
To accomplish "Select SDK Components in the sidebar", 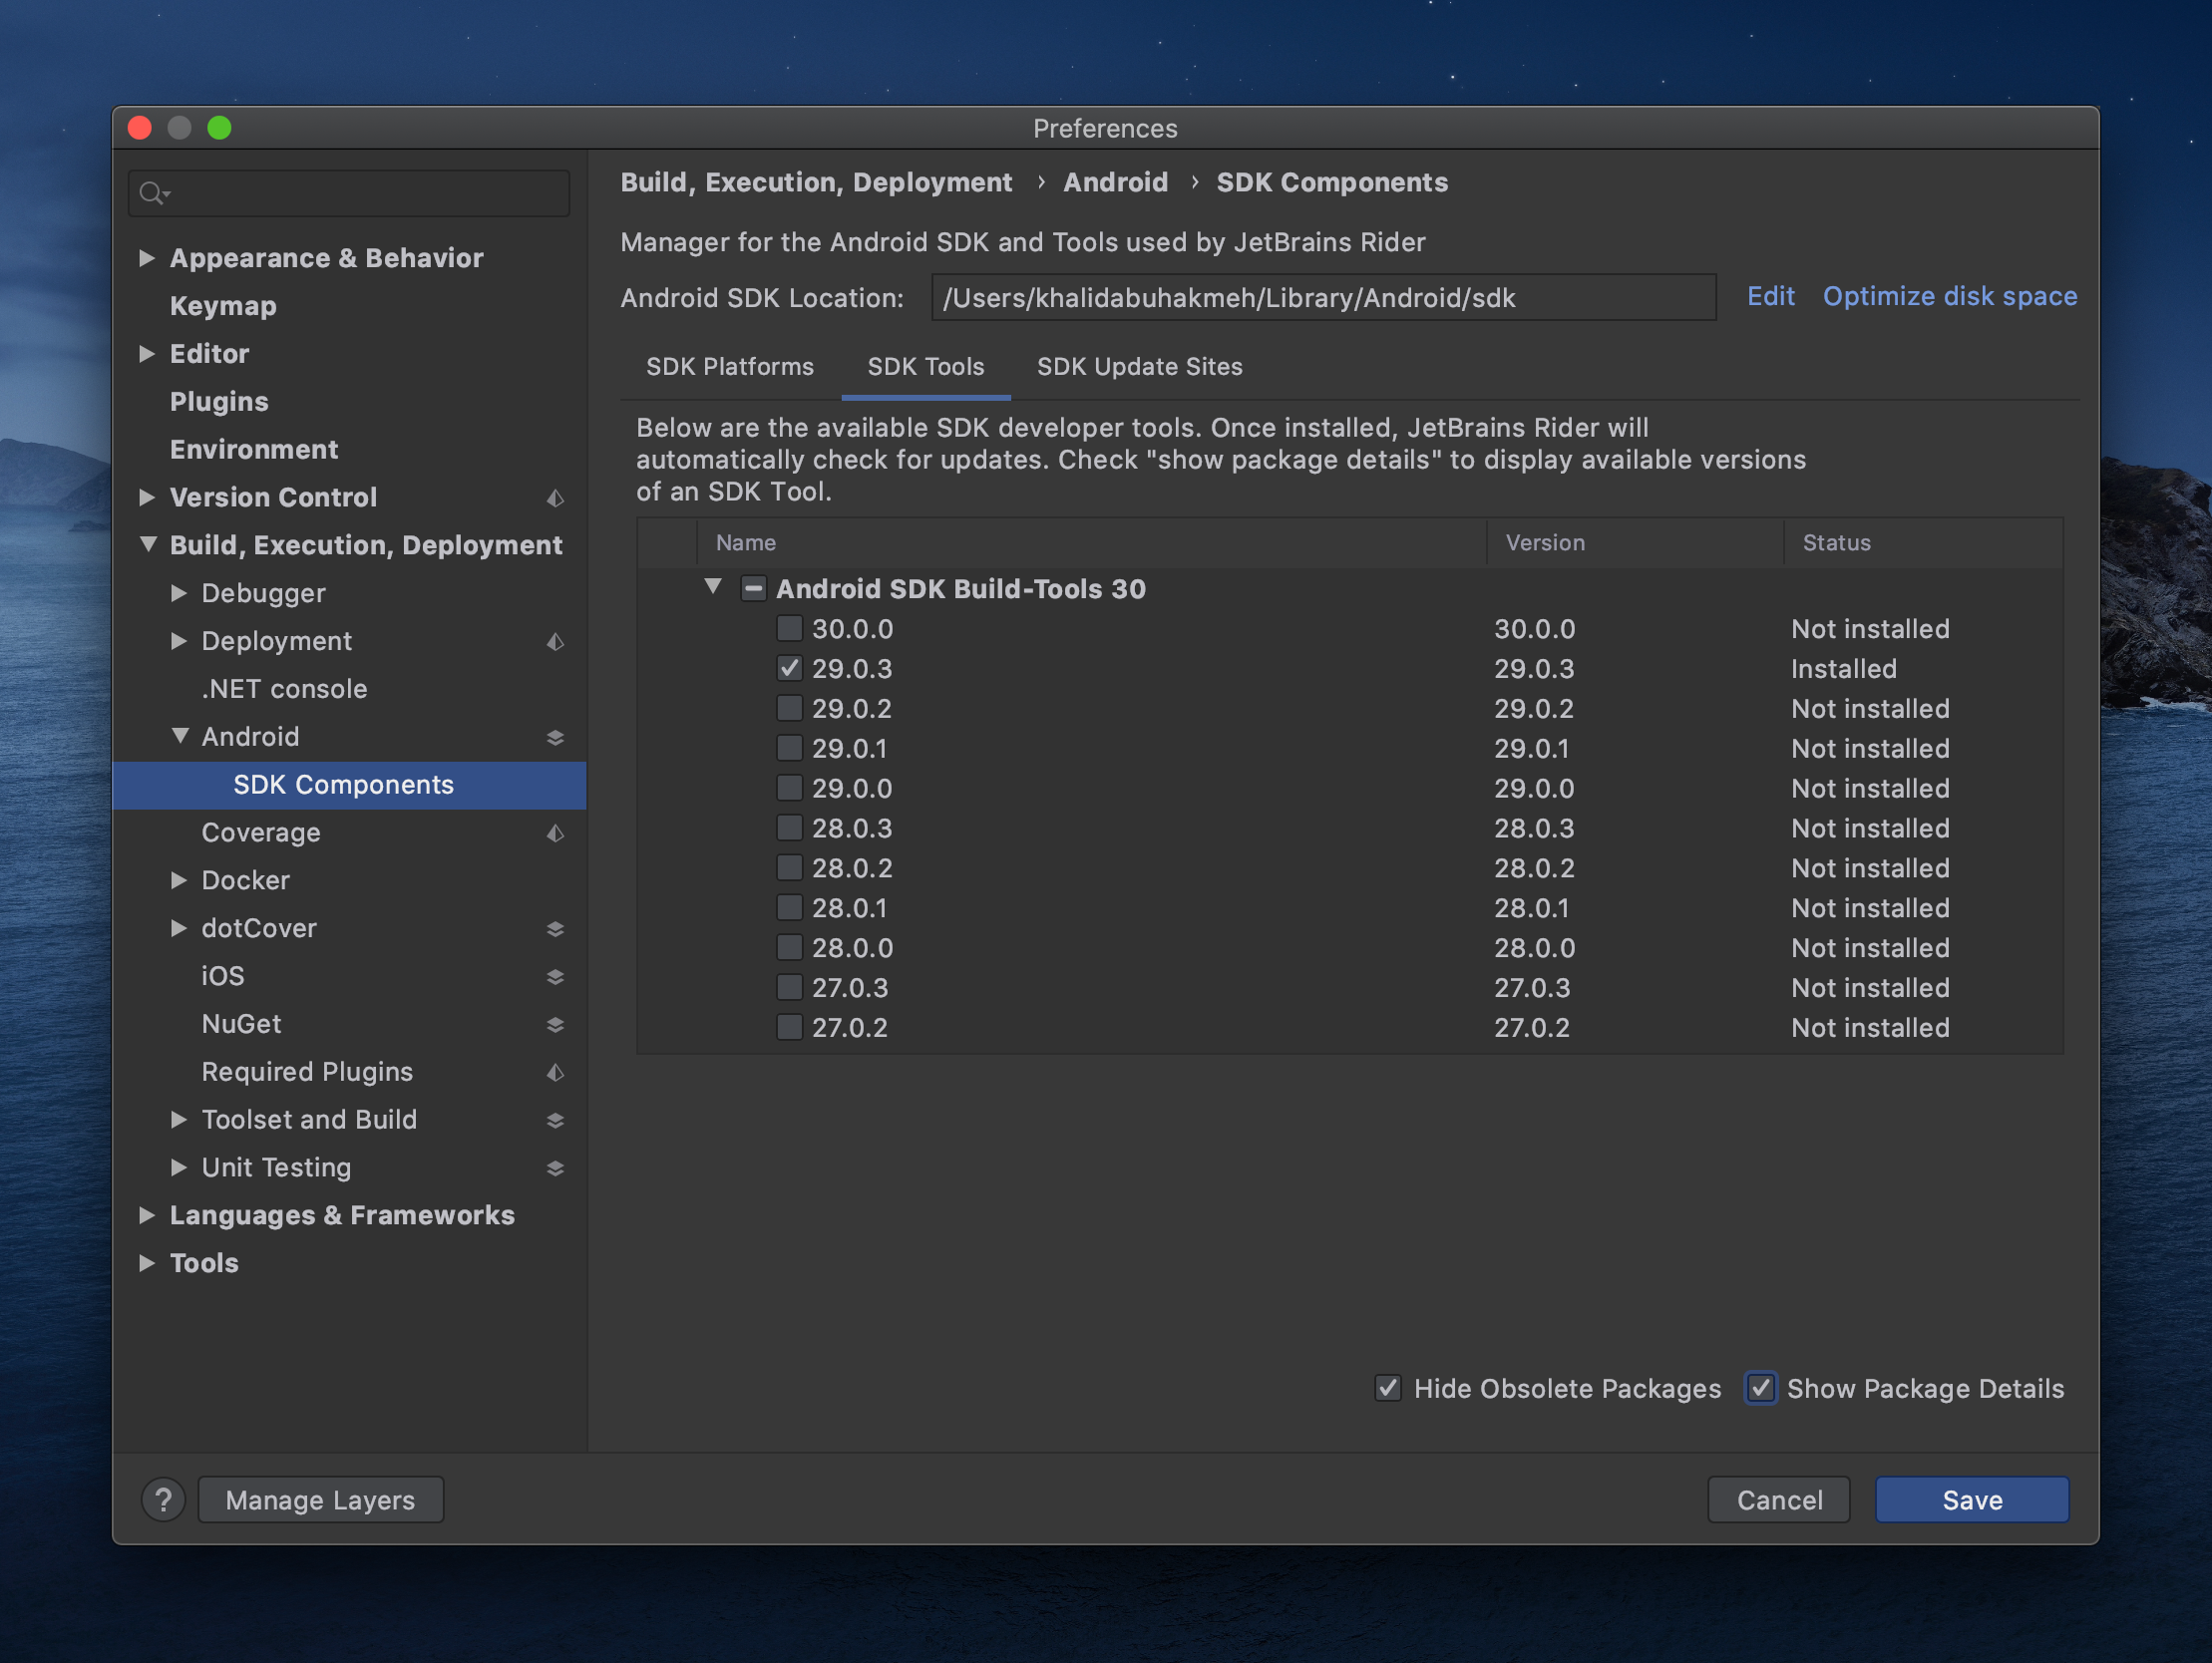I will click(x=349, y=785).
